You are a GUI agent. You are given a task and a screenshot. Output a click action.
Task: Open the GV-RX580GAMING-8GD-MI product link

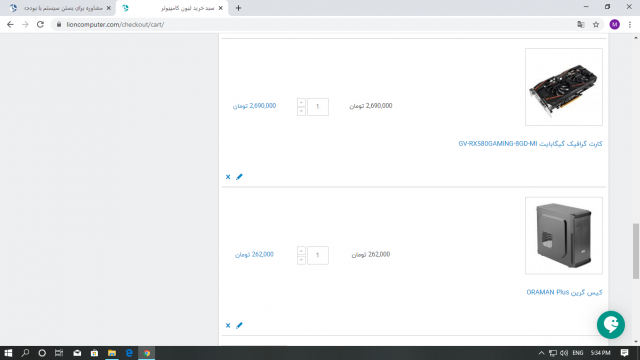530,144
